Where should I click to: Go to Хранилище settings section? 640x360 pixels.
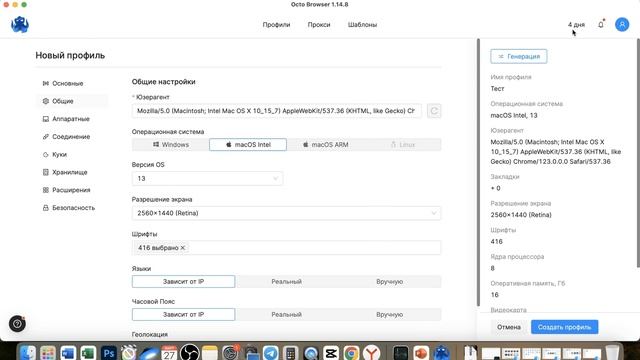click(x=72, y=172)
